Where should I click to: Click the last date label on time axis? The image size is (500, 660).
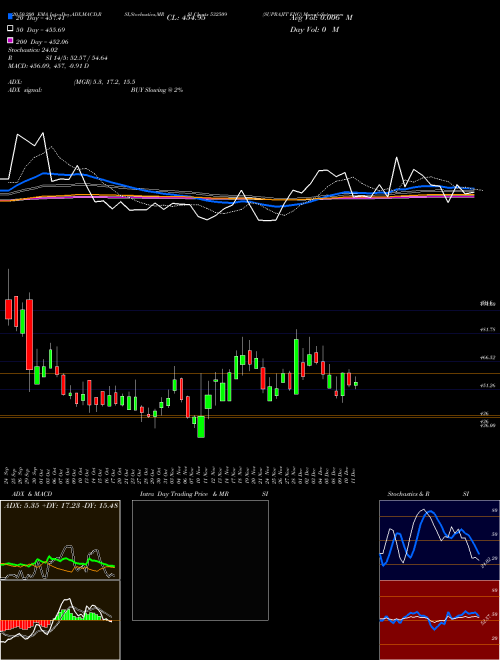click(354, 475)
